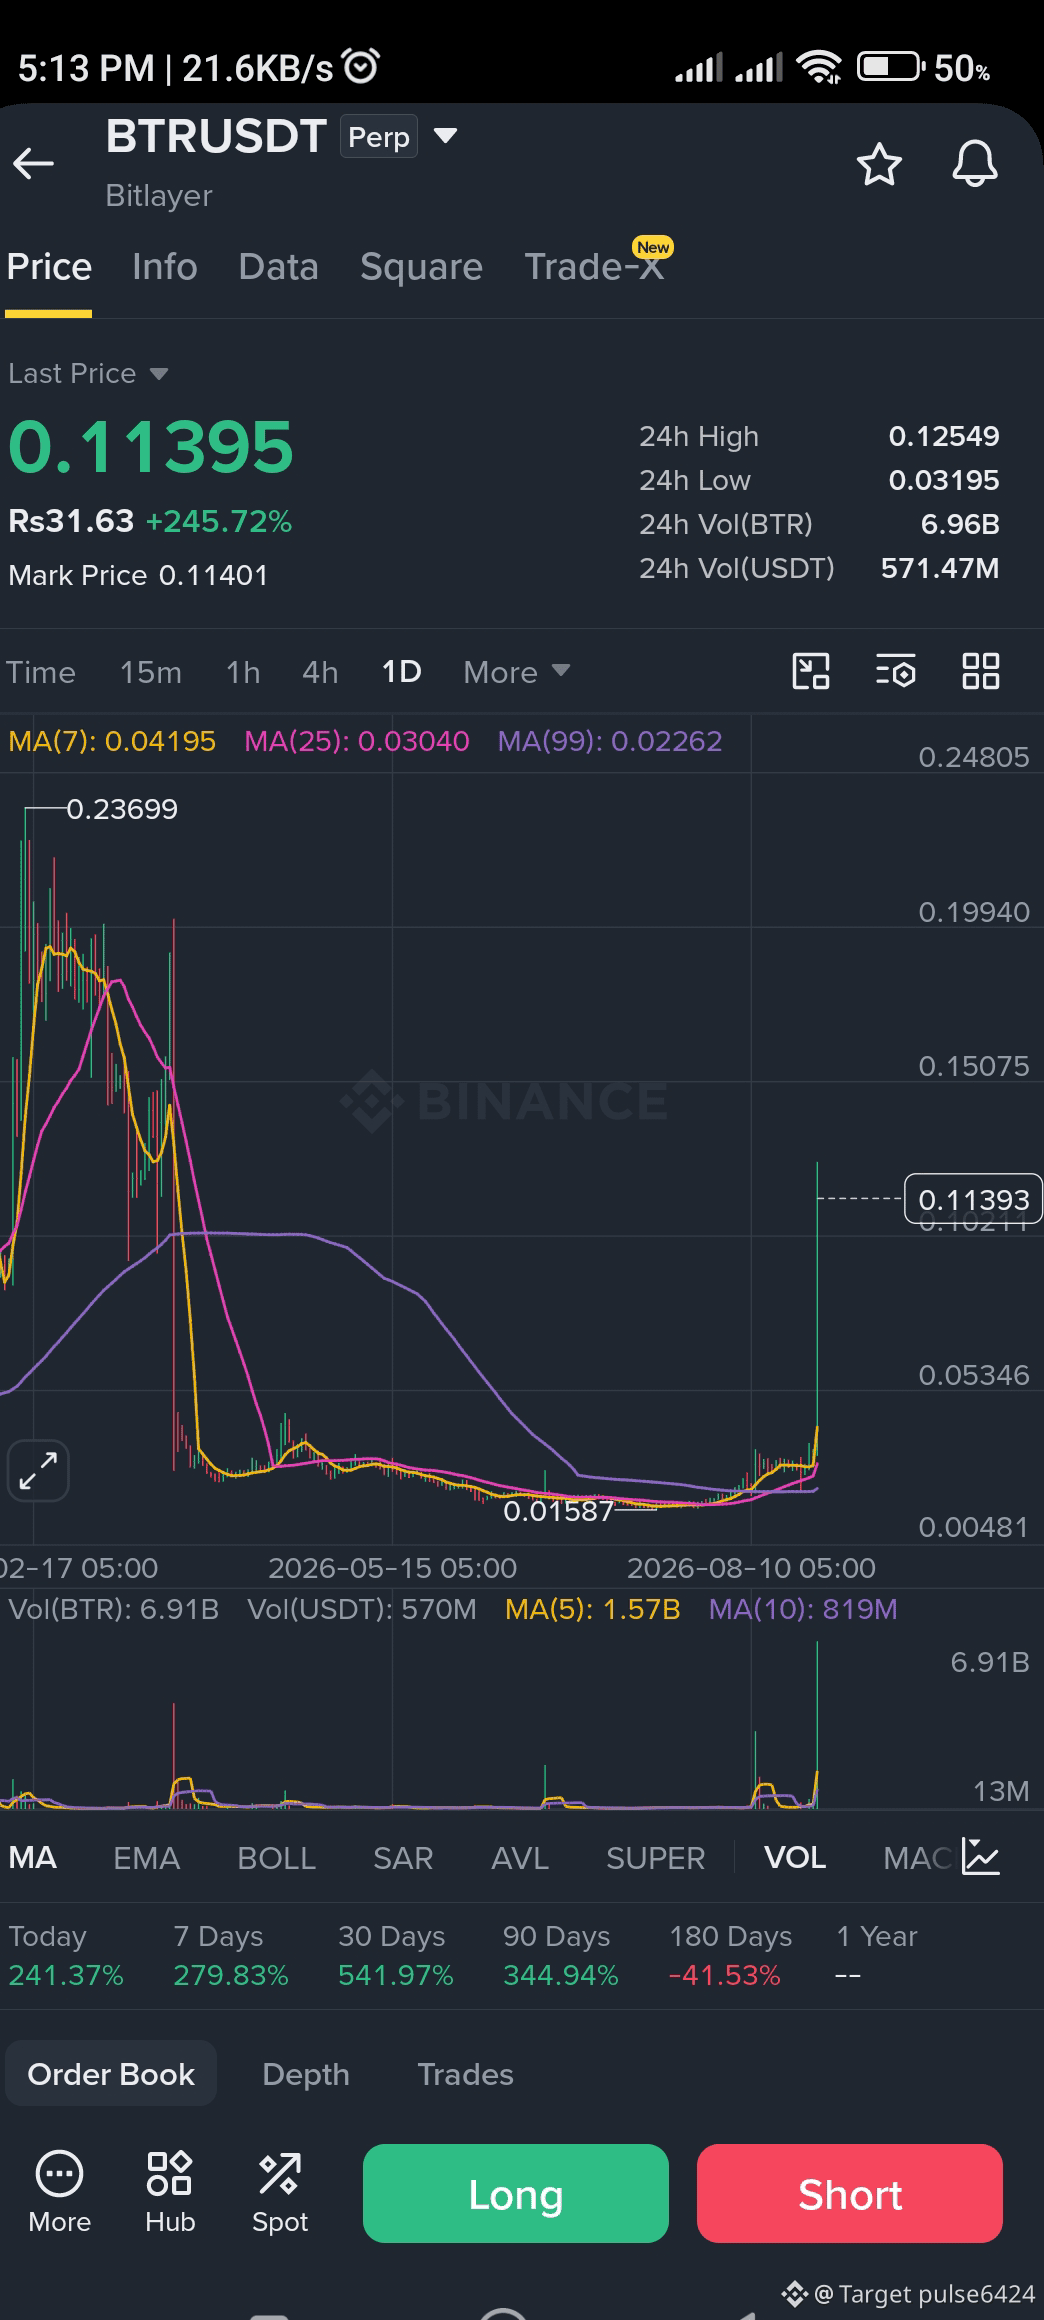Viewport: 1044px width, 2320px height.
Task: Tap the Vol MA(10) 819M label
Action: tap(803, 1609)
